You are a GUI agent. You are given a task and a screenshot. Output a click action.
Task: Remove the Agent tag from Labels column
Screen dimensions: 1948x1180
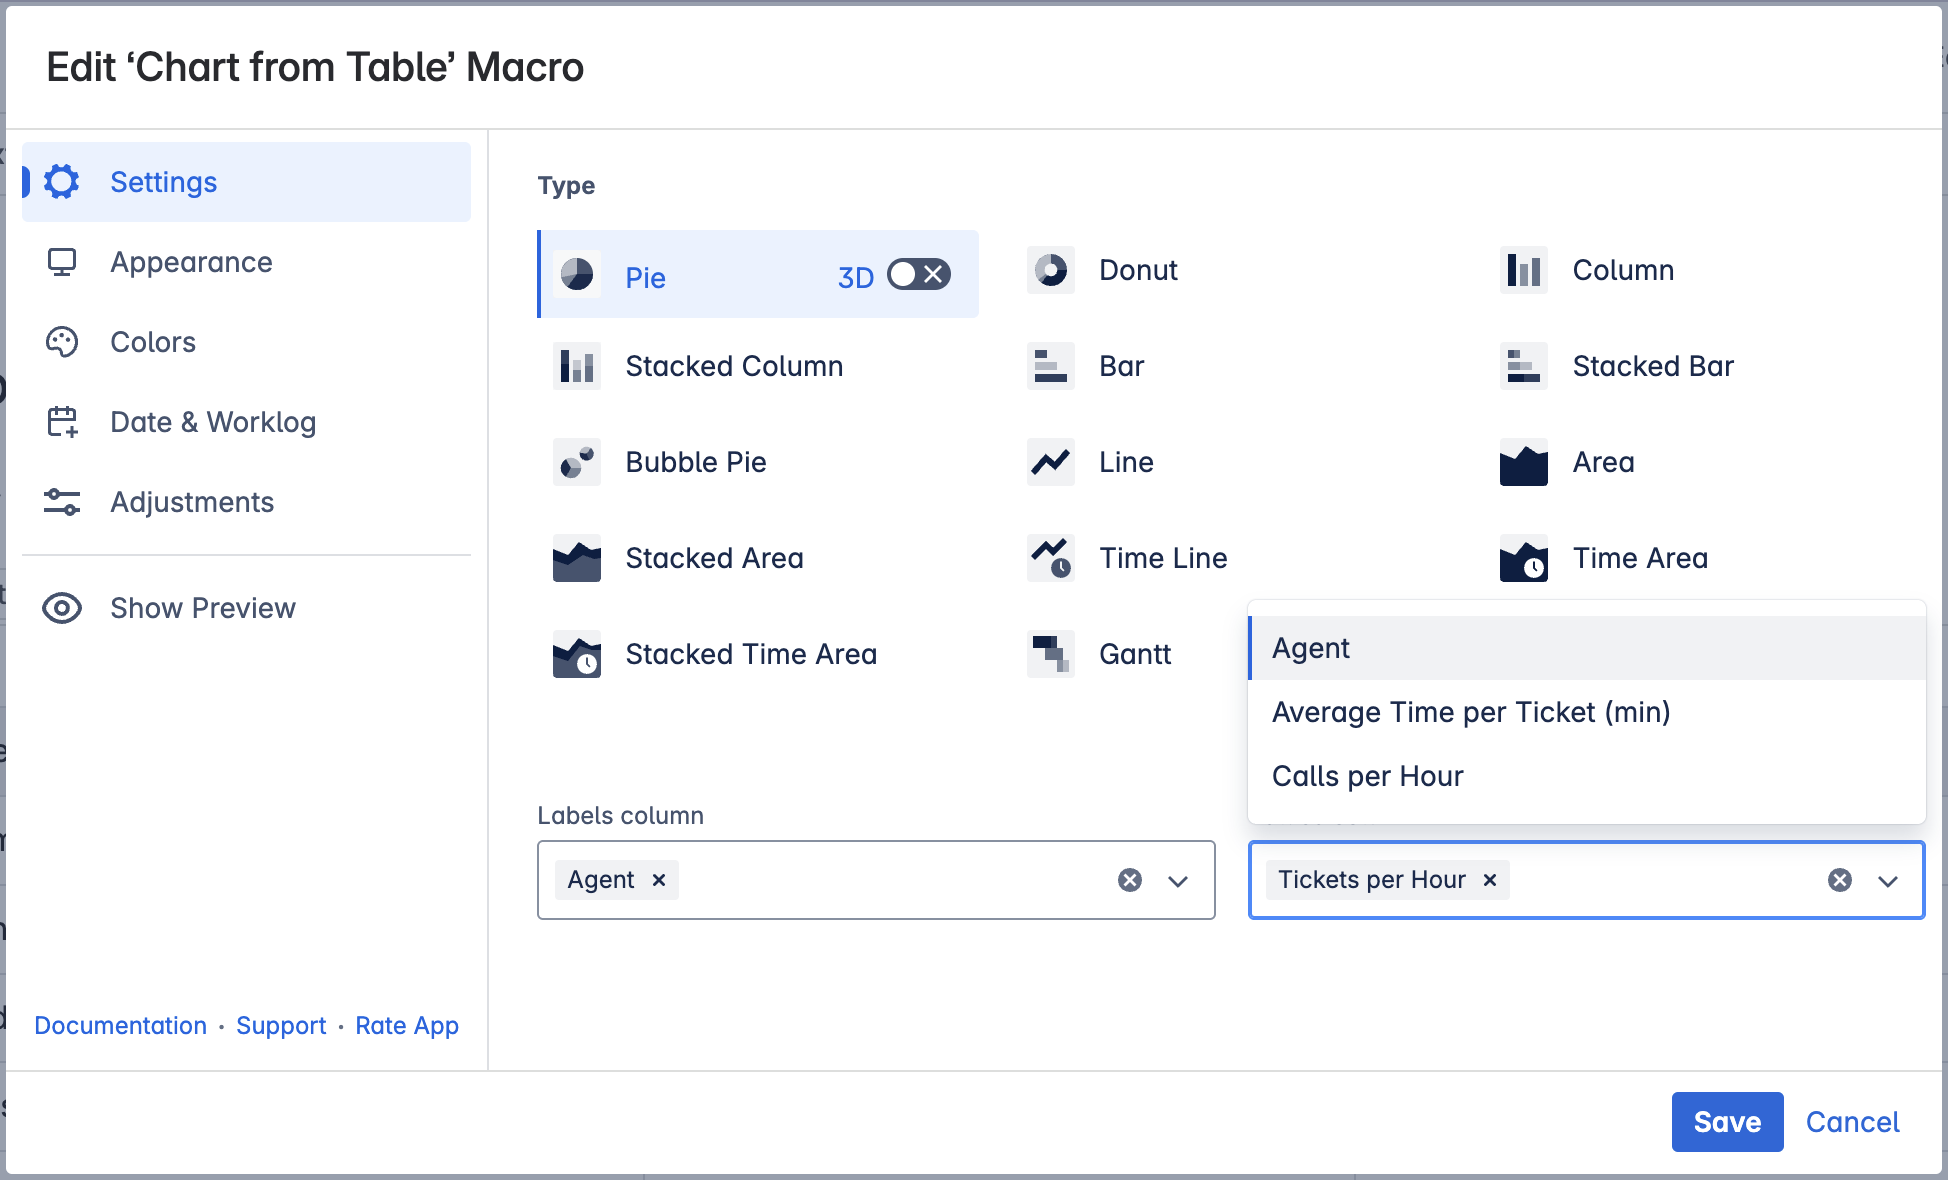(x=659, y=880)
